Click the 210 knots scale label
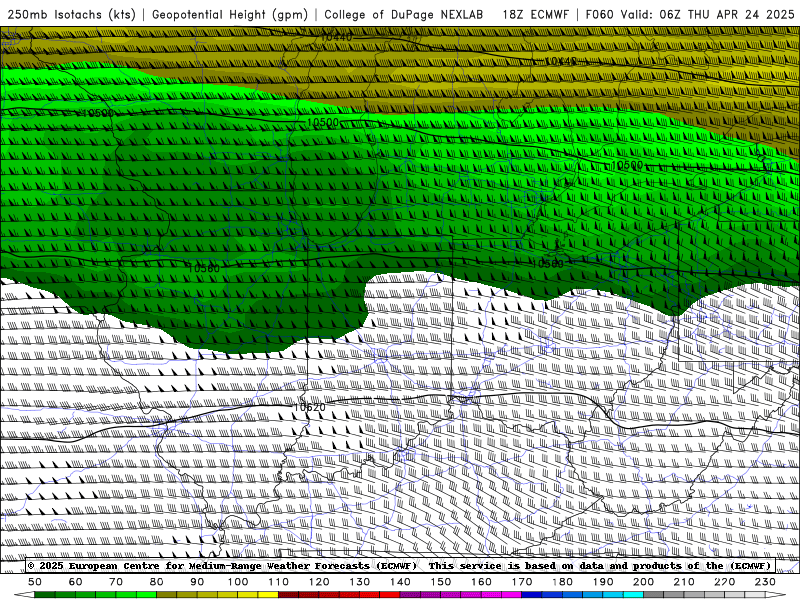The height and width of the screenshot is (600, 800). pyautogui.click(x=684, y=582)
